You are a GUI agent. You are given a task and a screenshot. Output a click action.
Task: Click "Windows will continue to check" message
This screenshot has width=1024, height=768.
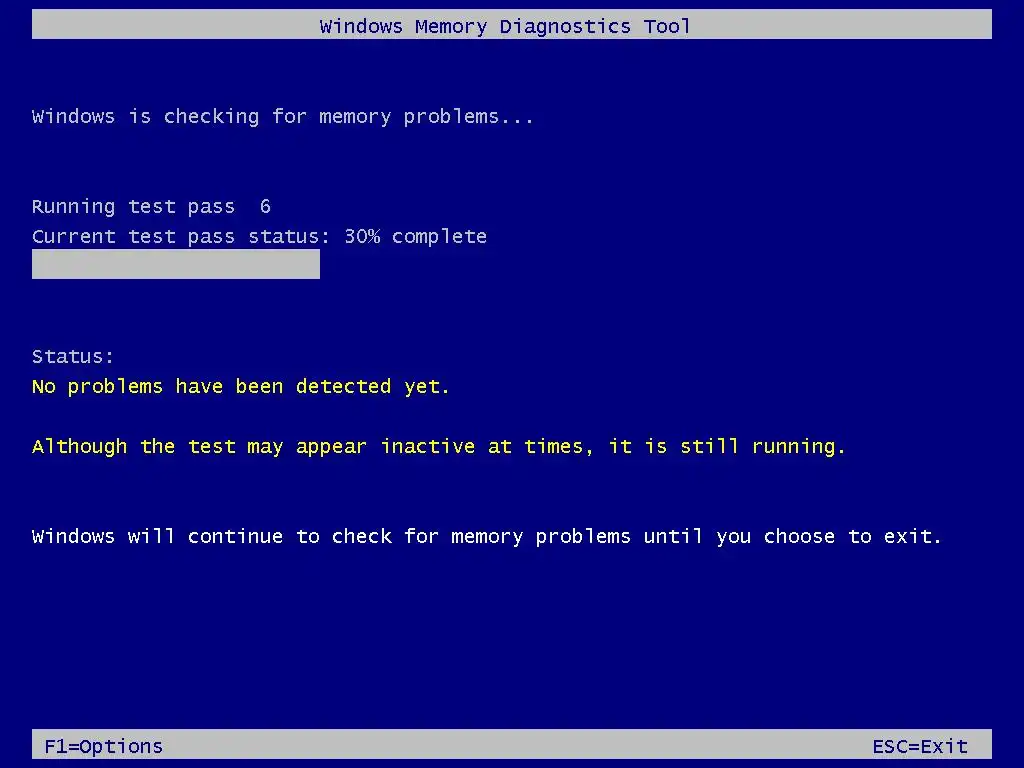(487, 537)
